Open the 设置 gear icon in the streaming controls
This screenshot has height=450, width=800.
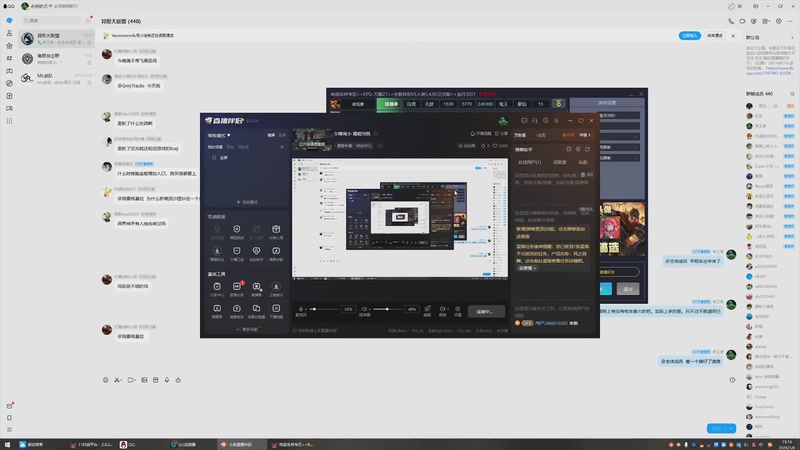pos(458,311)
